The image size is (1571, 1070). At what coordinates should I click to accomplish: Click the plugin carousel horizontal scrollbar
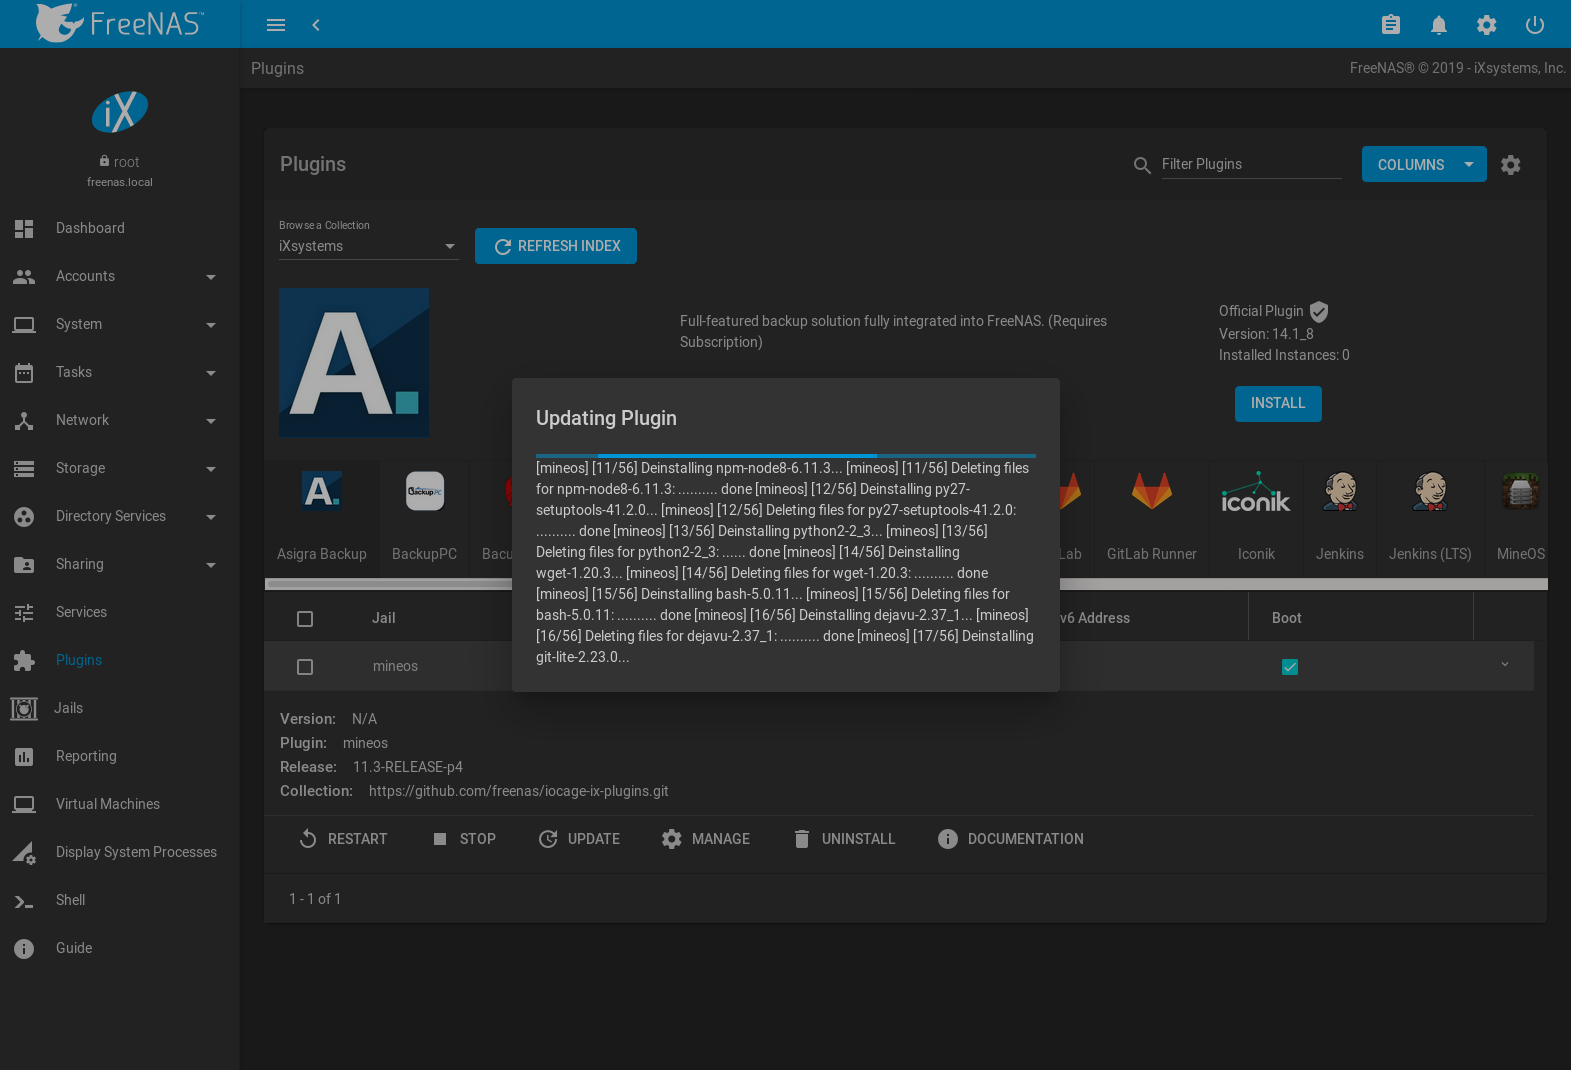tap(905, 584)
